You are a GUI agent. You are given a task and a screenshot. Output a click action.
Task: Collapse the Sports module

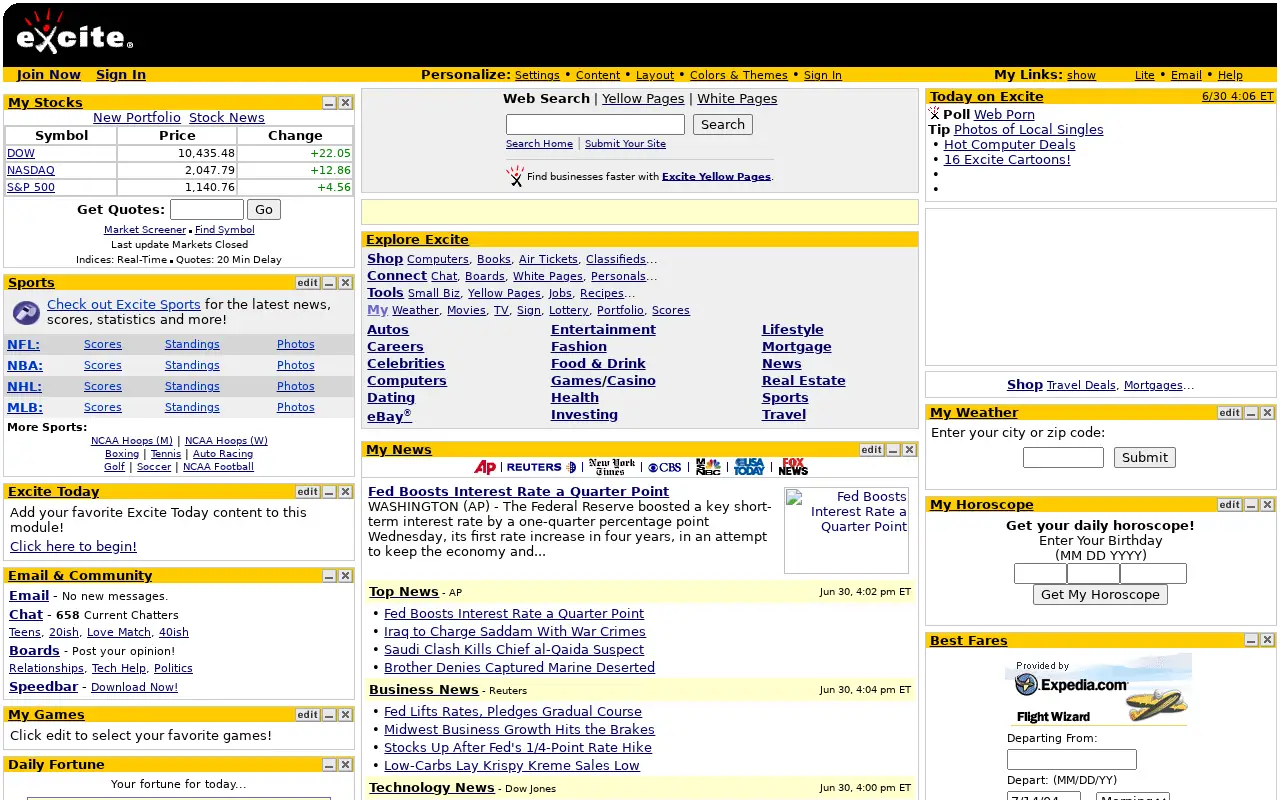point(329,283)
